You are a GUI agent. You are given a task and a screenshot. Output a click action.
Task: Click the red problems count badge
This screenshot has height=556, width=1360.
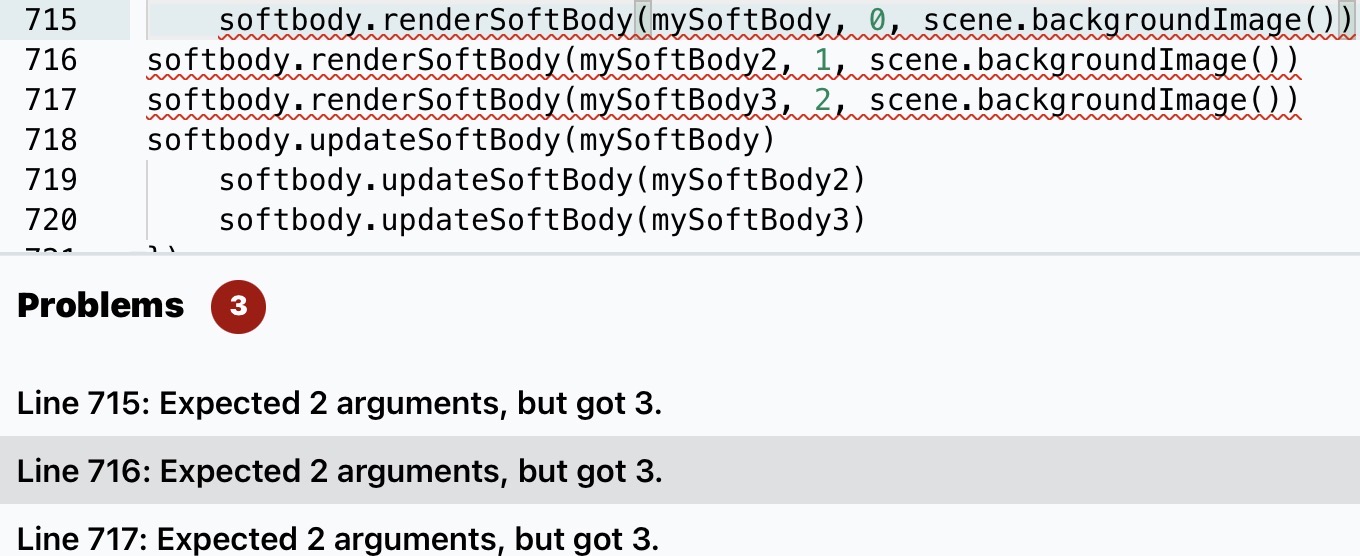[x=238, y=306]
